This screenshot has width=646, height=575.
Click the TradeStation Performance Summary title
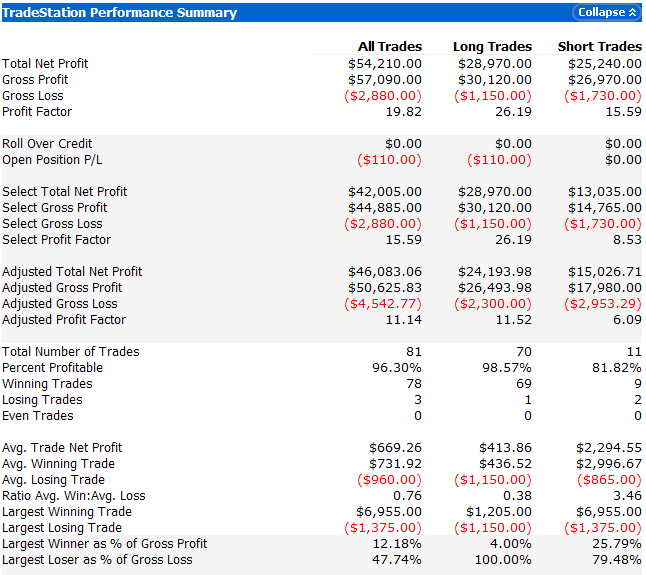click(x=120, y=13)
